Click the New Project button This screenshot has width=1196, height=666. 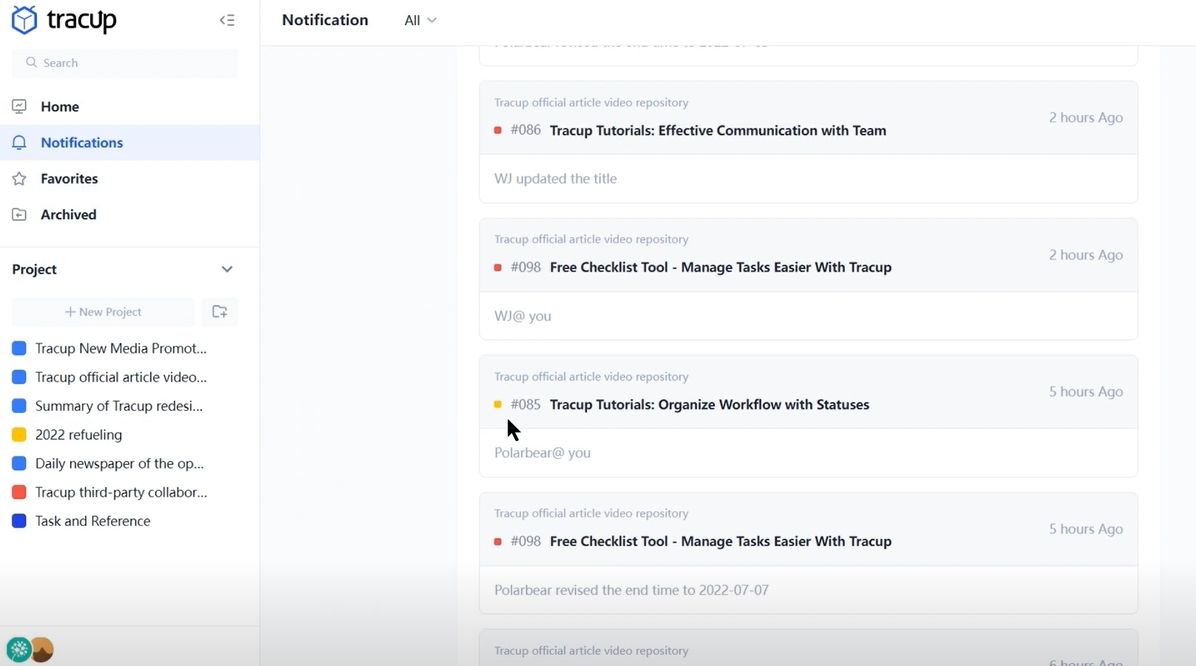102,312
